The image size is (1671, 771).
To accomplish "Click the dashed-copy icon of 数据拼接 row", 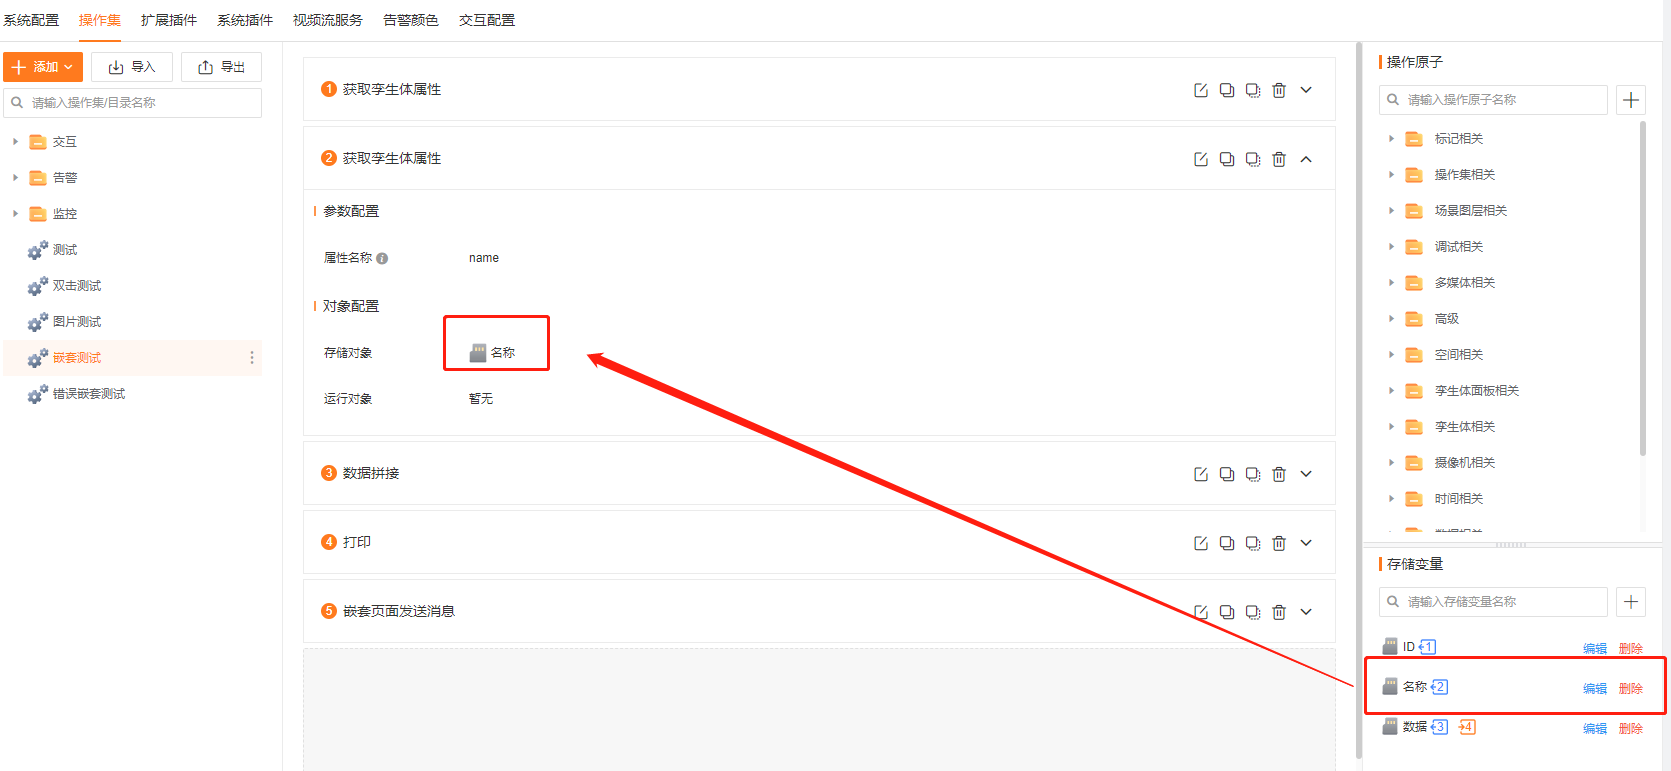I will (1253, 474).
